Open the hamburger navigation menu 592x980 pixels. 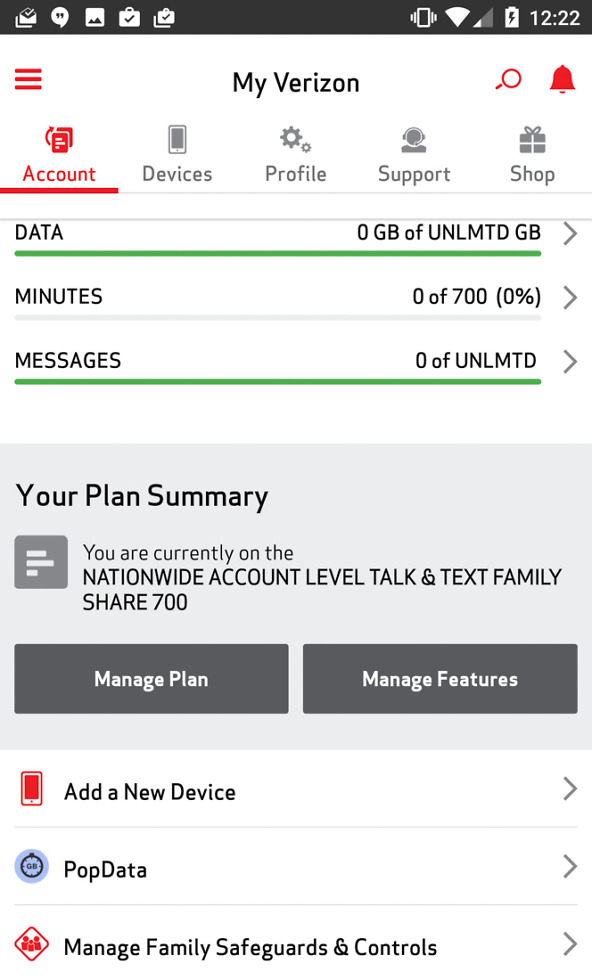point(27,79)
